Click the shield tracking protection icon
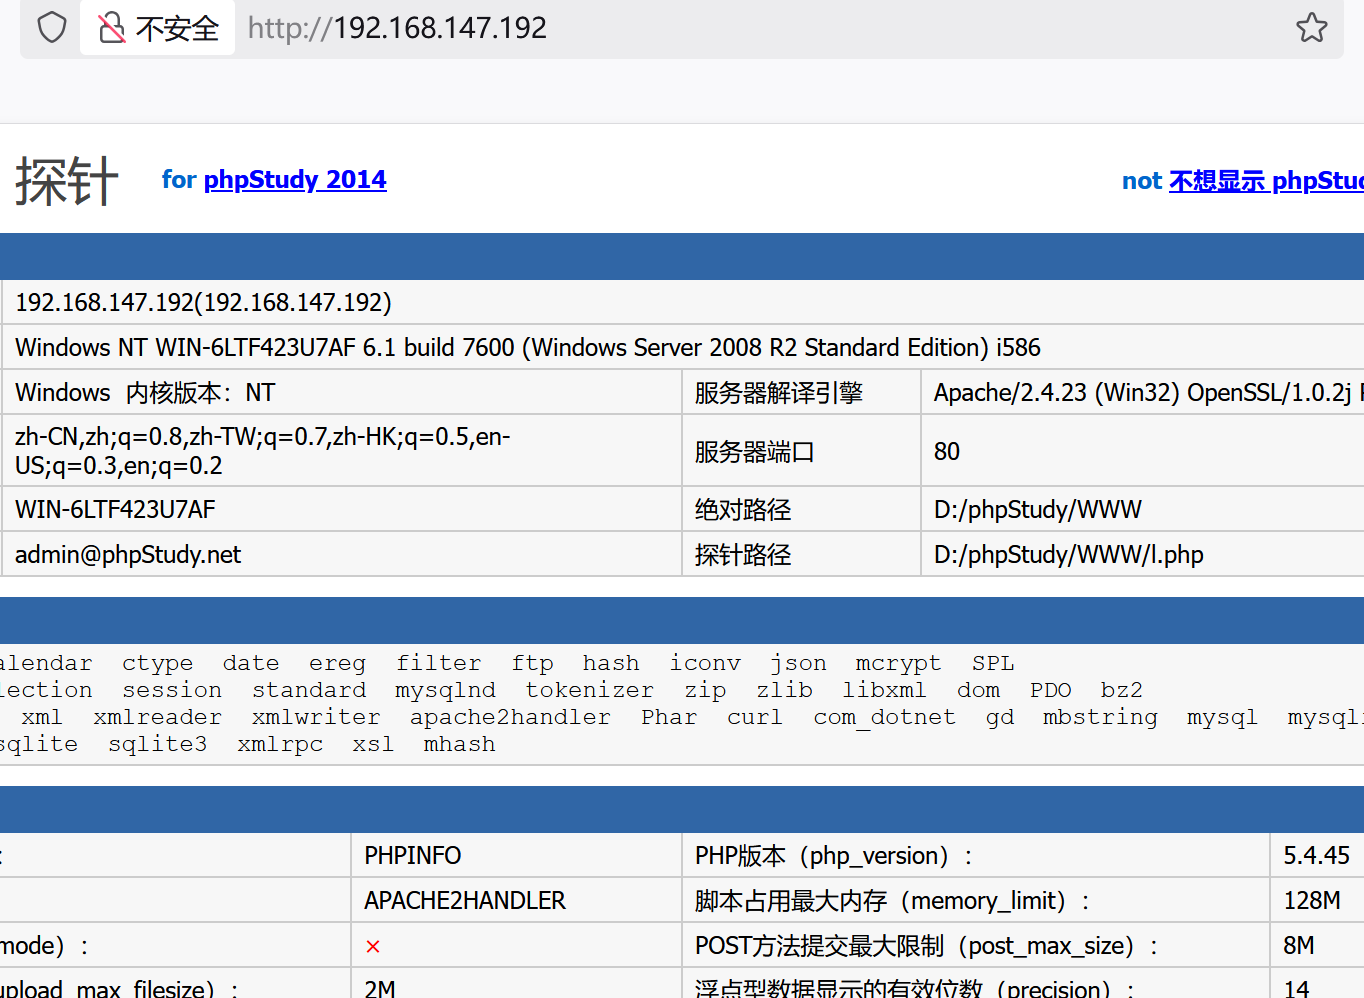This screenshot has height=998, width=1364. click(x=52, y=27)
